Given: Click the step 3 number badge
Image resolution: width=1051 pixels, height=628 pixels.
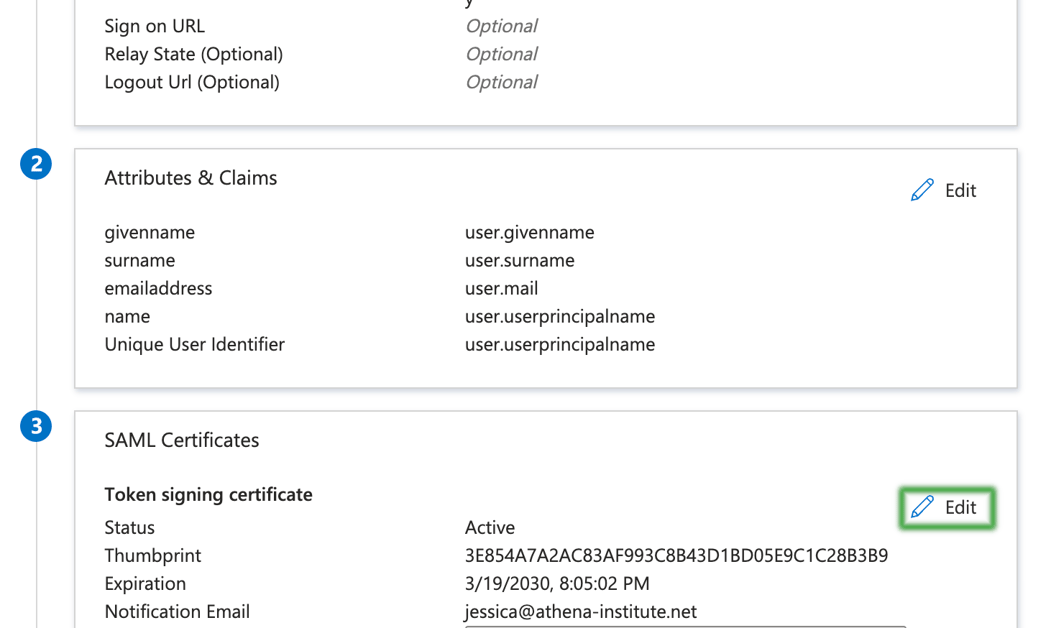Looking at the screenshot, I should [36, 426].
